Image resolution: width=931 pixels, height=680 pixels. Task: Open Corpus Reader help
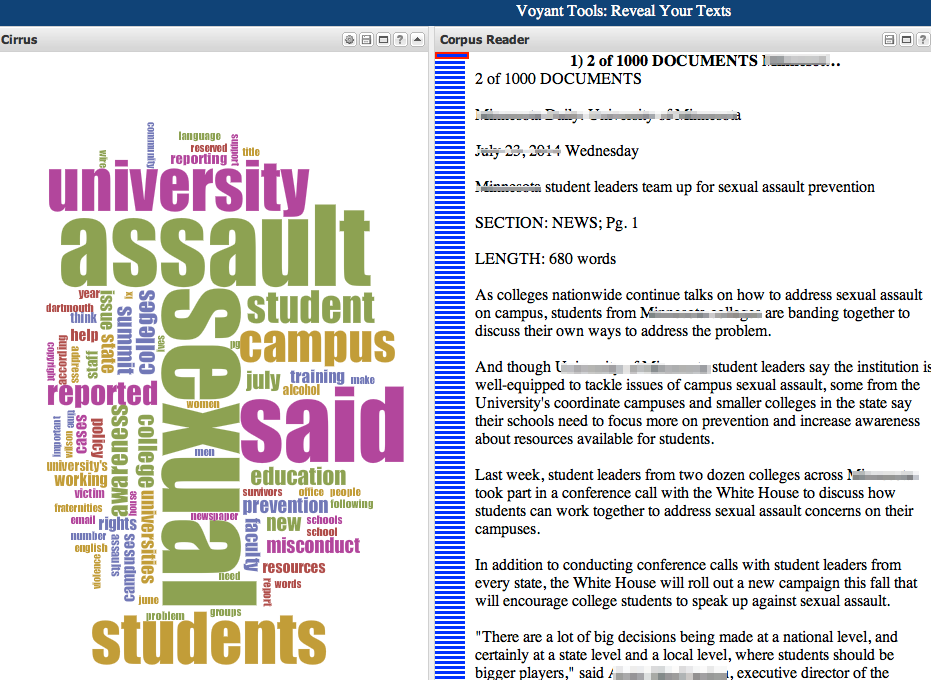click(x=923, y=39)
